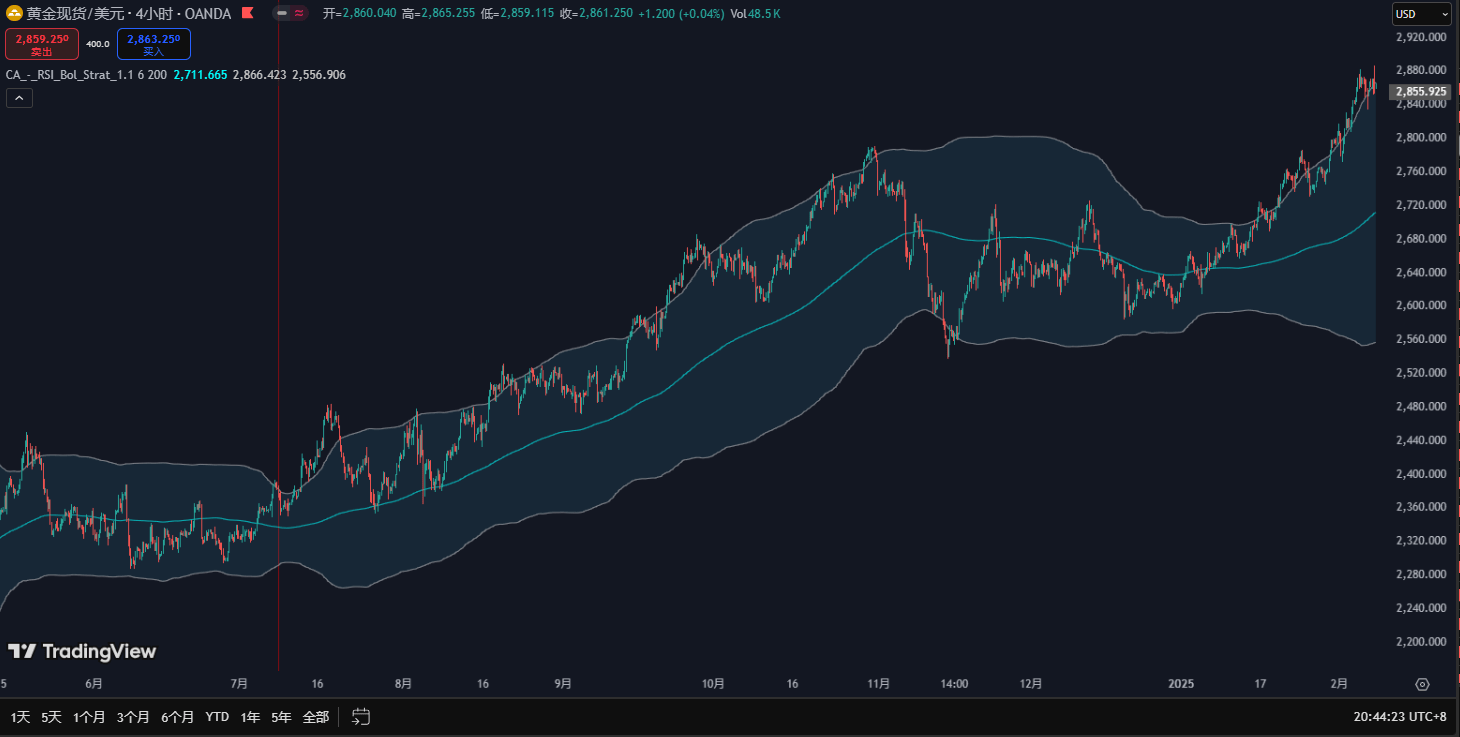Click the 2,556.906 indicator value
The image size is (1460, 737).
(x=319, y=75)
